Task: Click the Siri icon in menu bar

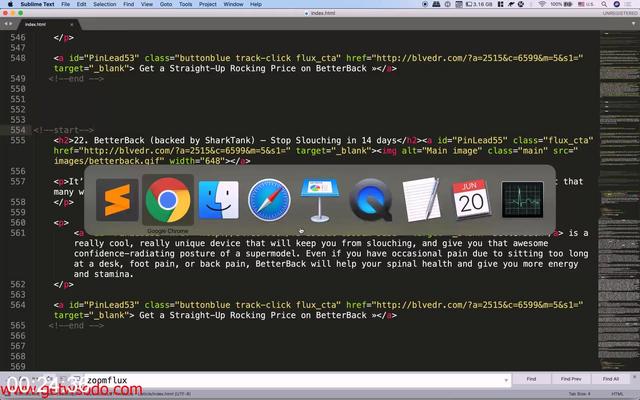Action: click(x=617, y=4)
